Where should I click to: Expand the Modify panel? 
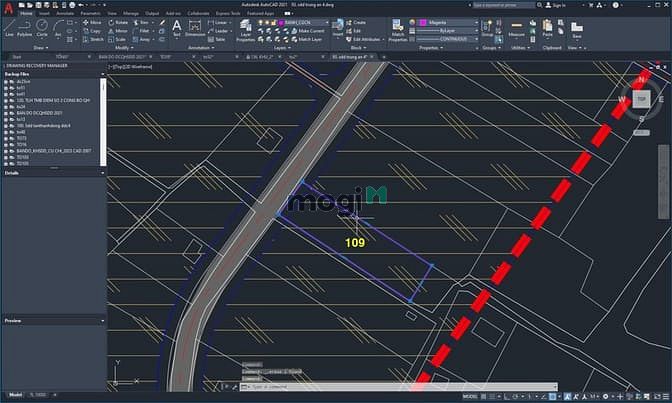pyautogui.click(x=124, y=48)
